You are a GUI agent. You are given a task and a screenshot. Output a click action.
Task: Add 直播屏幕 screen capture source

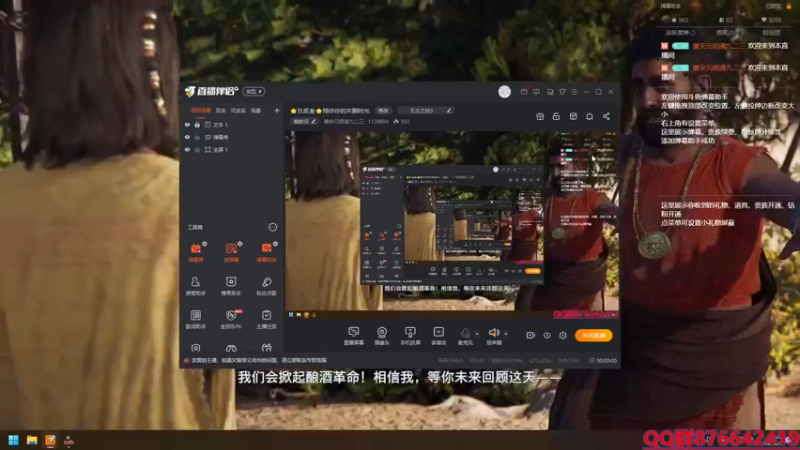[354, 336]
